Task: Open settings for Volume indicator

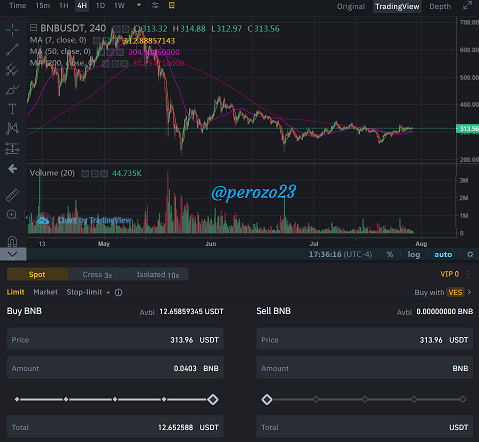Action: (x=95, y=174)
